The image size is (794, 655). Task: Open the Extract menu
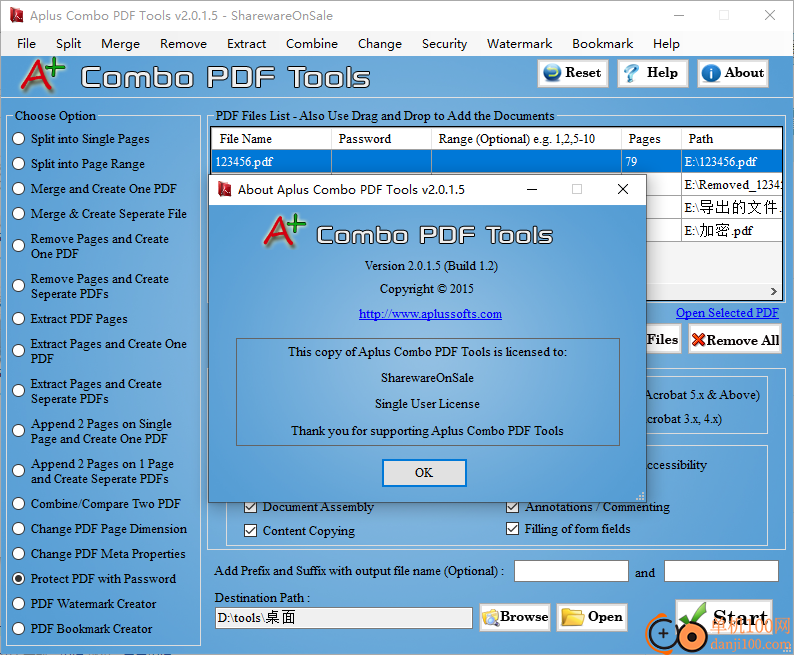click(x=246, y=44)
